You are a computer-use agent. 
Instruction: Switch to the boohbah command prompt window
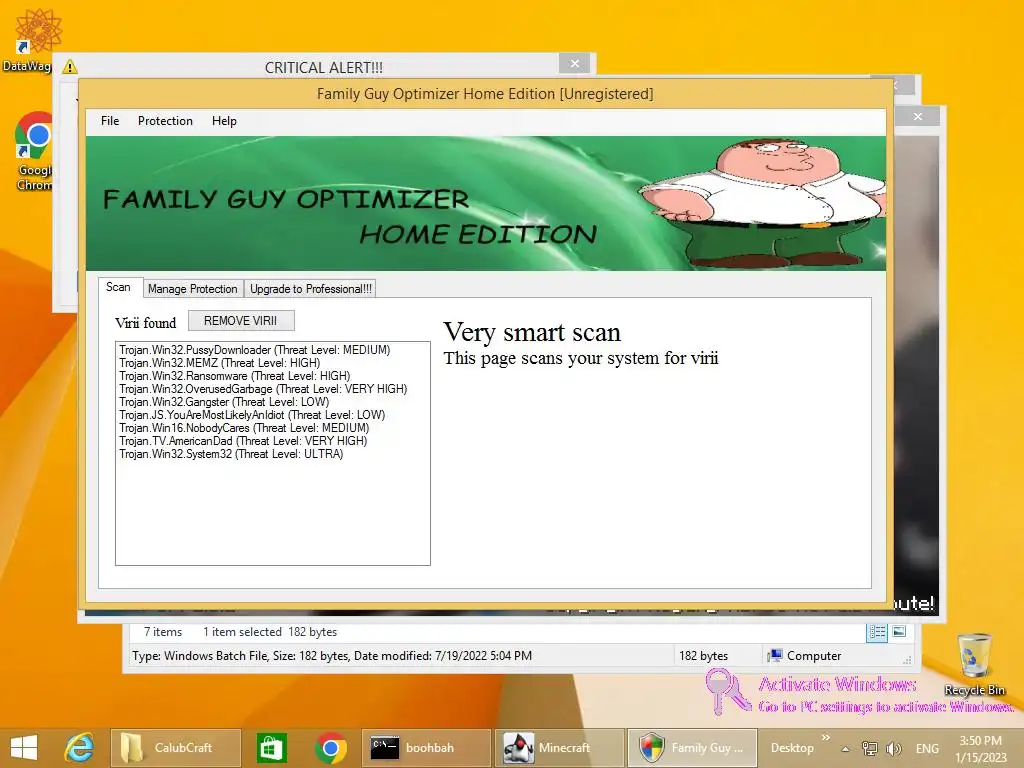pyautogui.click(x=426, y=748)
